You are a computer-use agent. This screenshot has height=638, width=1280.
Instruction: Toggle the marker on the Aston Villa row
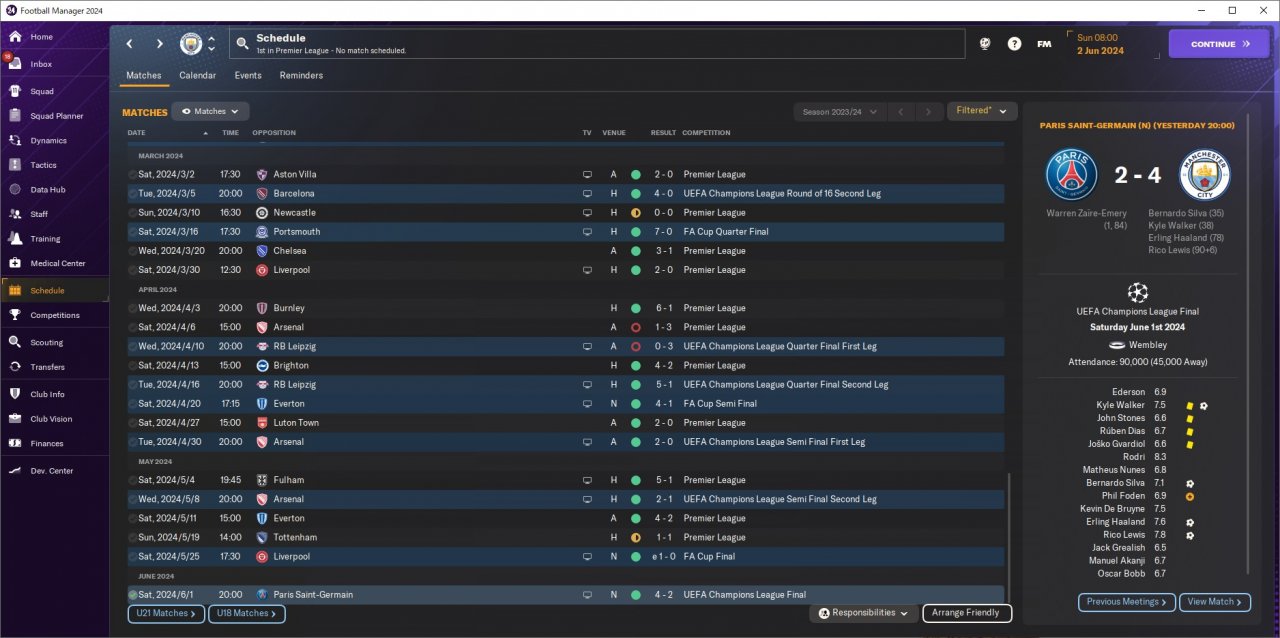(x=133, y=174)
